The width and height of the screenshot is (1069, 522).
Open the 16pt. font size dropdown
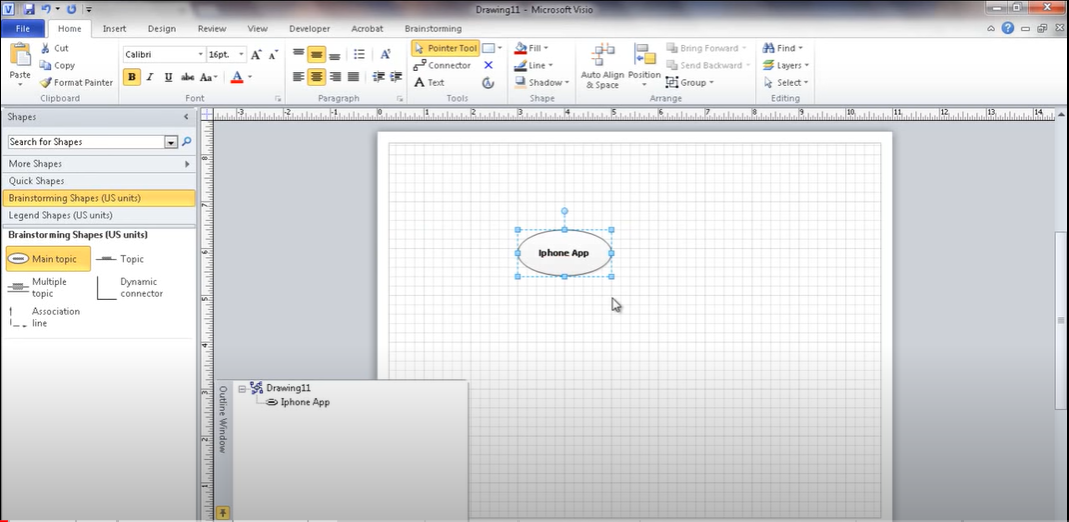point(242,55)
